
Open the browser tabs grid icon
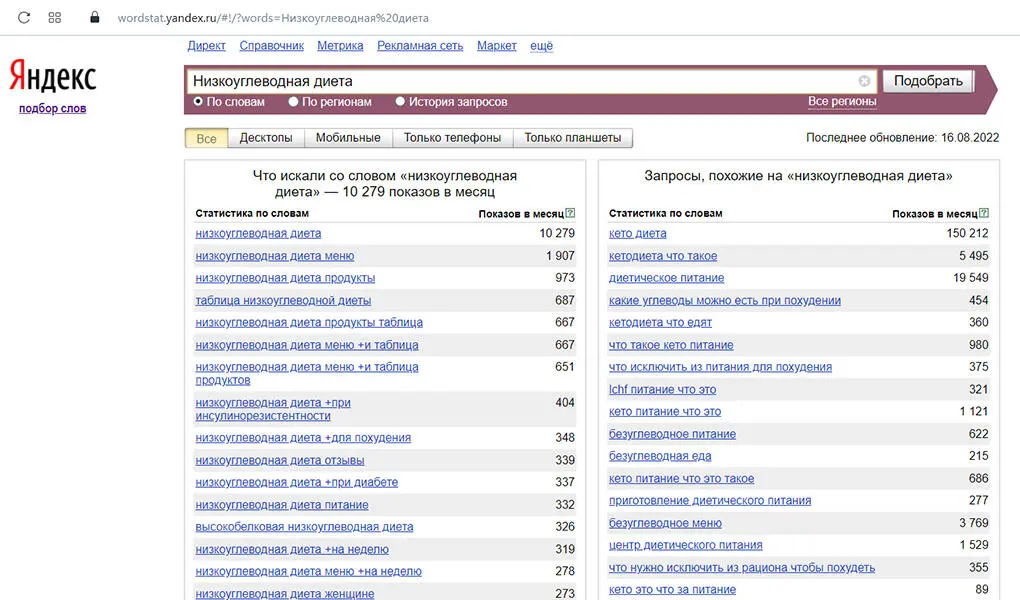(x=55, y=18)
